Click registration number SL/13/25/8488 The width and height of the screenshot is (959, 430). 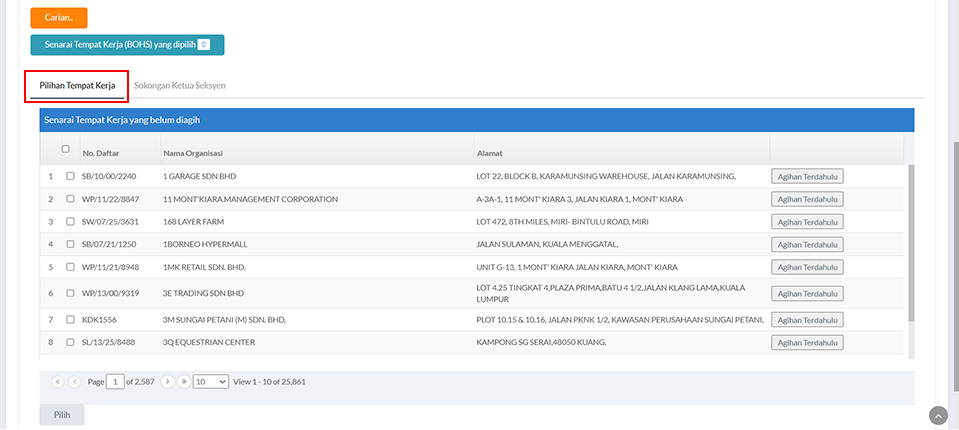pos(108,342)
